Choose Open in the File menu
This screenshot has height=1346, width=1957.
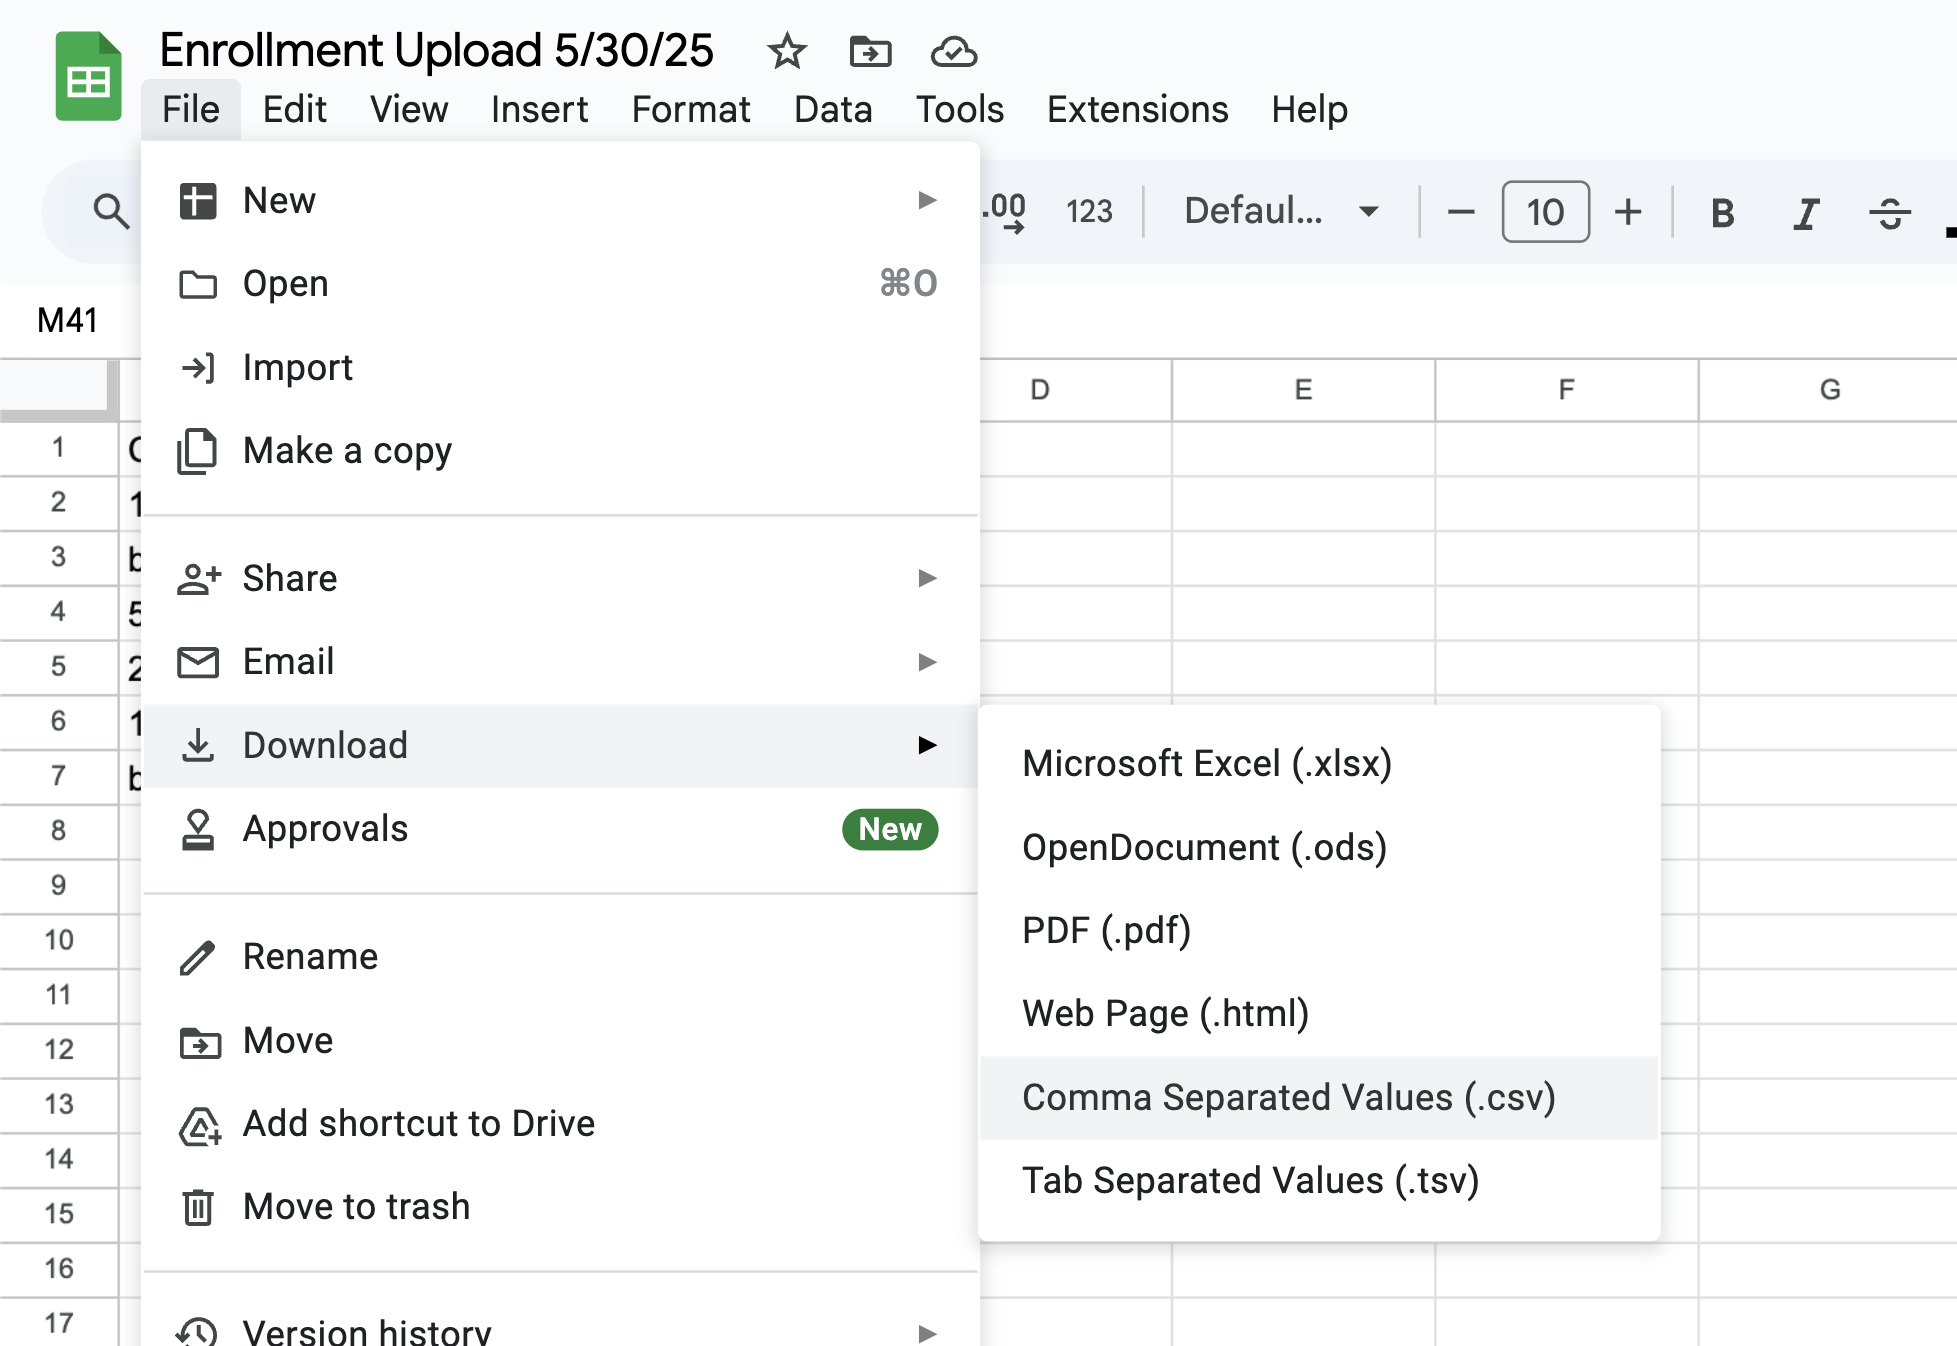point(560,284)
